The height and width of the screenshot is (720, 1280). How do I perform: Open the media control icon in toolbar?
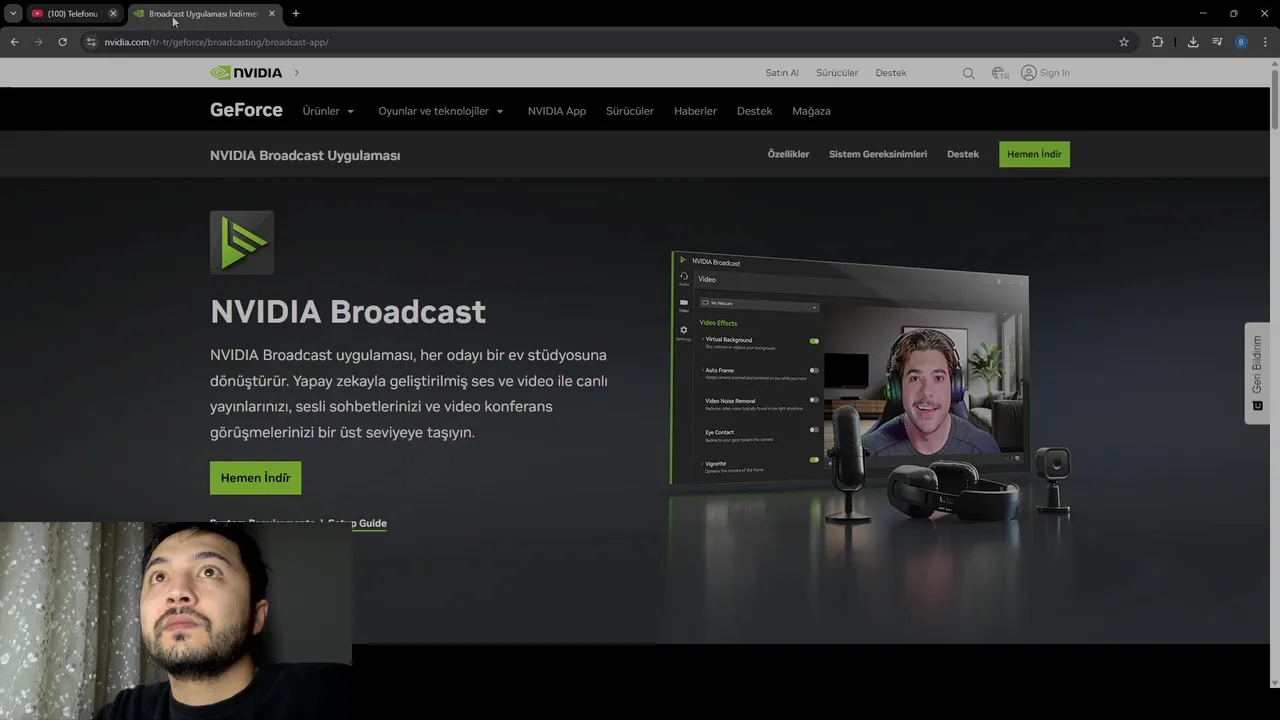pos(1217,42)
